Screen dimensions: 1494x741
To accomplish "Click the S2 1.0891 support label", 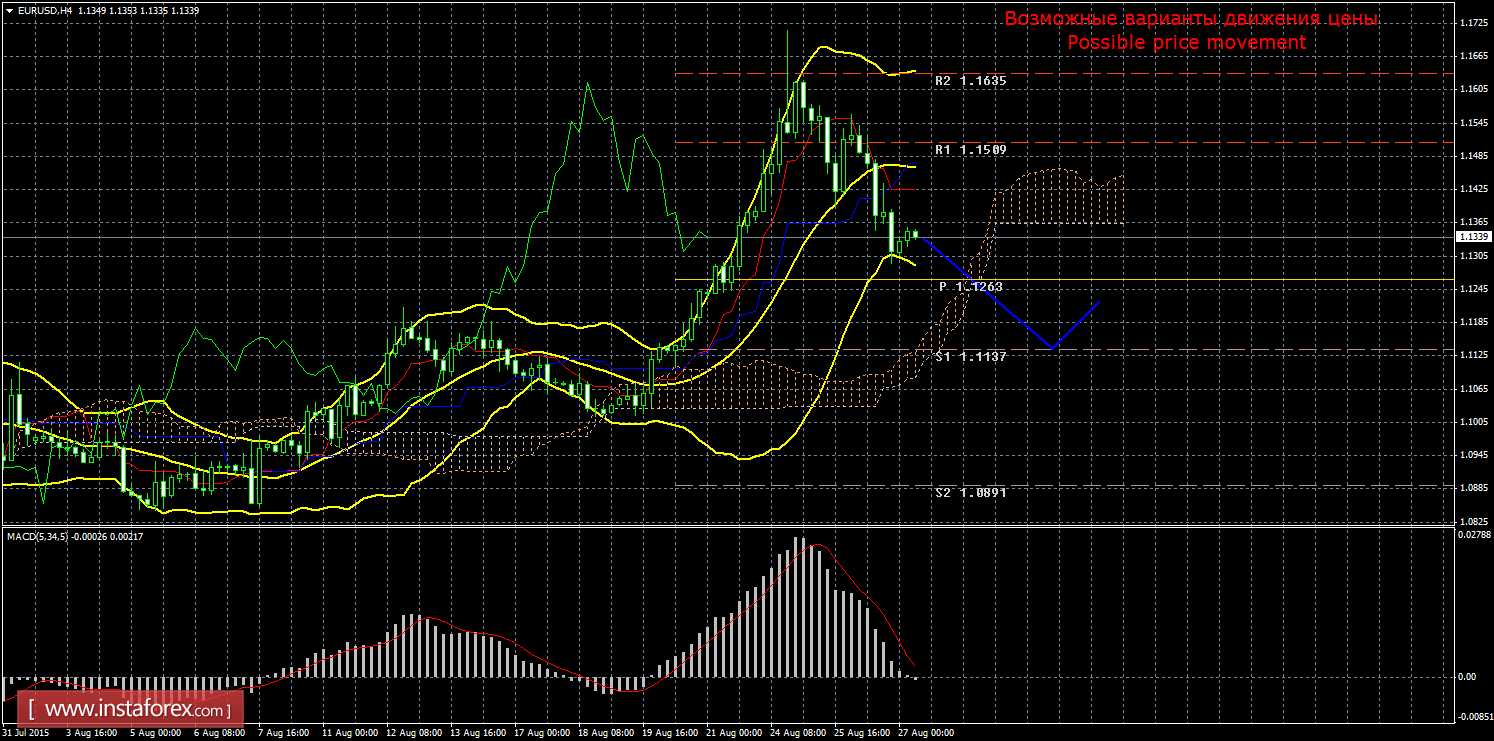I will click(970, 493).
